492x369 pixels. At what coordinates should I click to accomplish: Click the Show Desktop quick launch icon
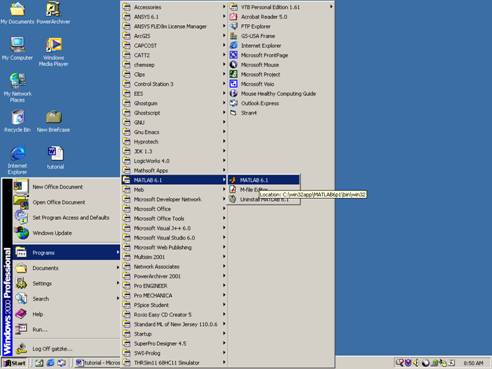coord(39,363)
